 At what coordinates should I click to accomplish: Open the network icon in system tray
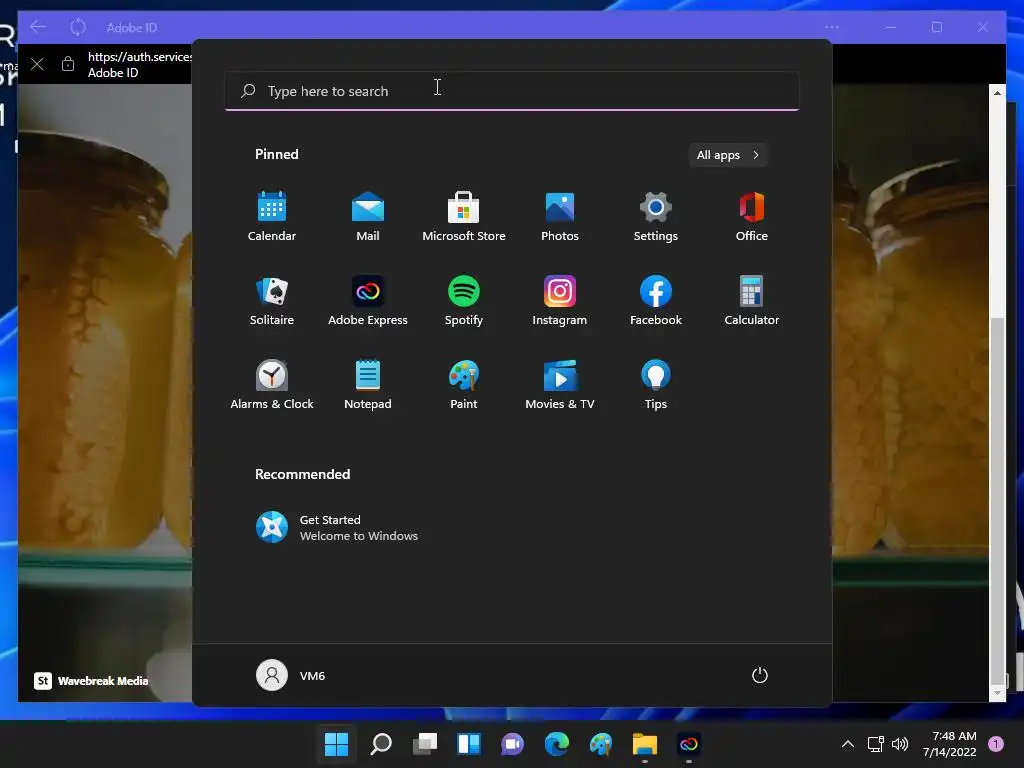876,744
